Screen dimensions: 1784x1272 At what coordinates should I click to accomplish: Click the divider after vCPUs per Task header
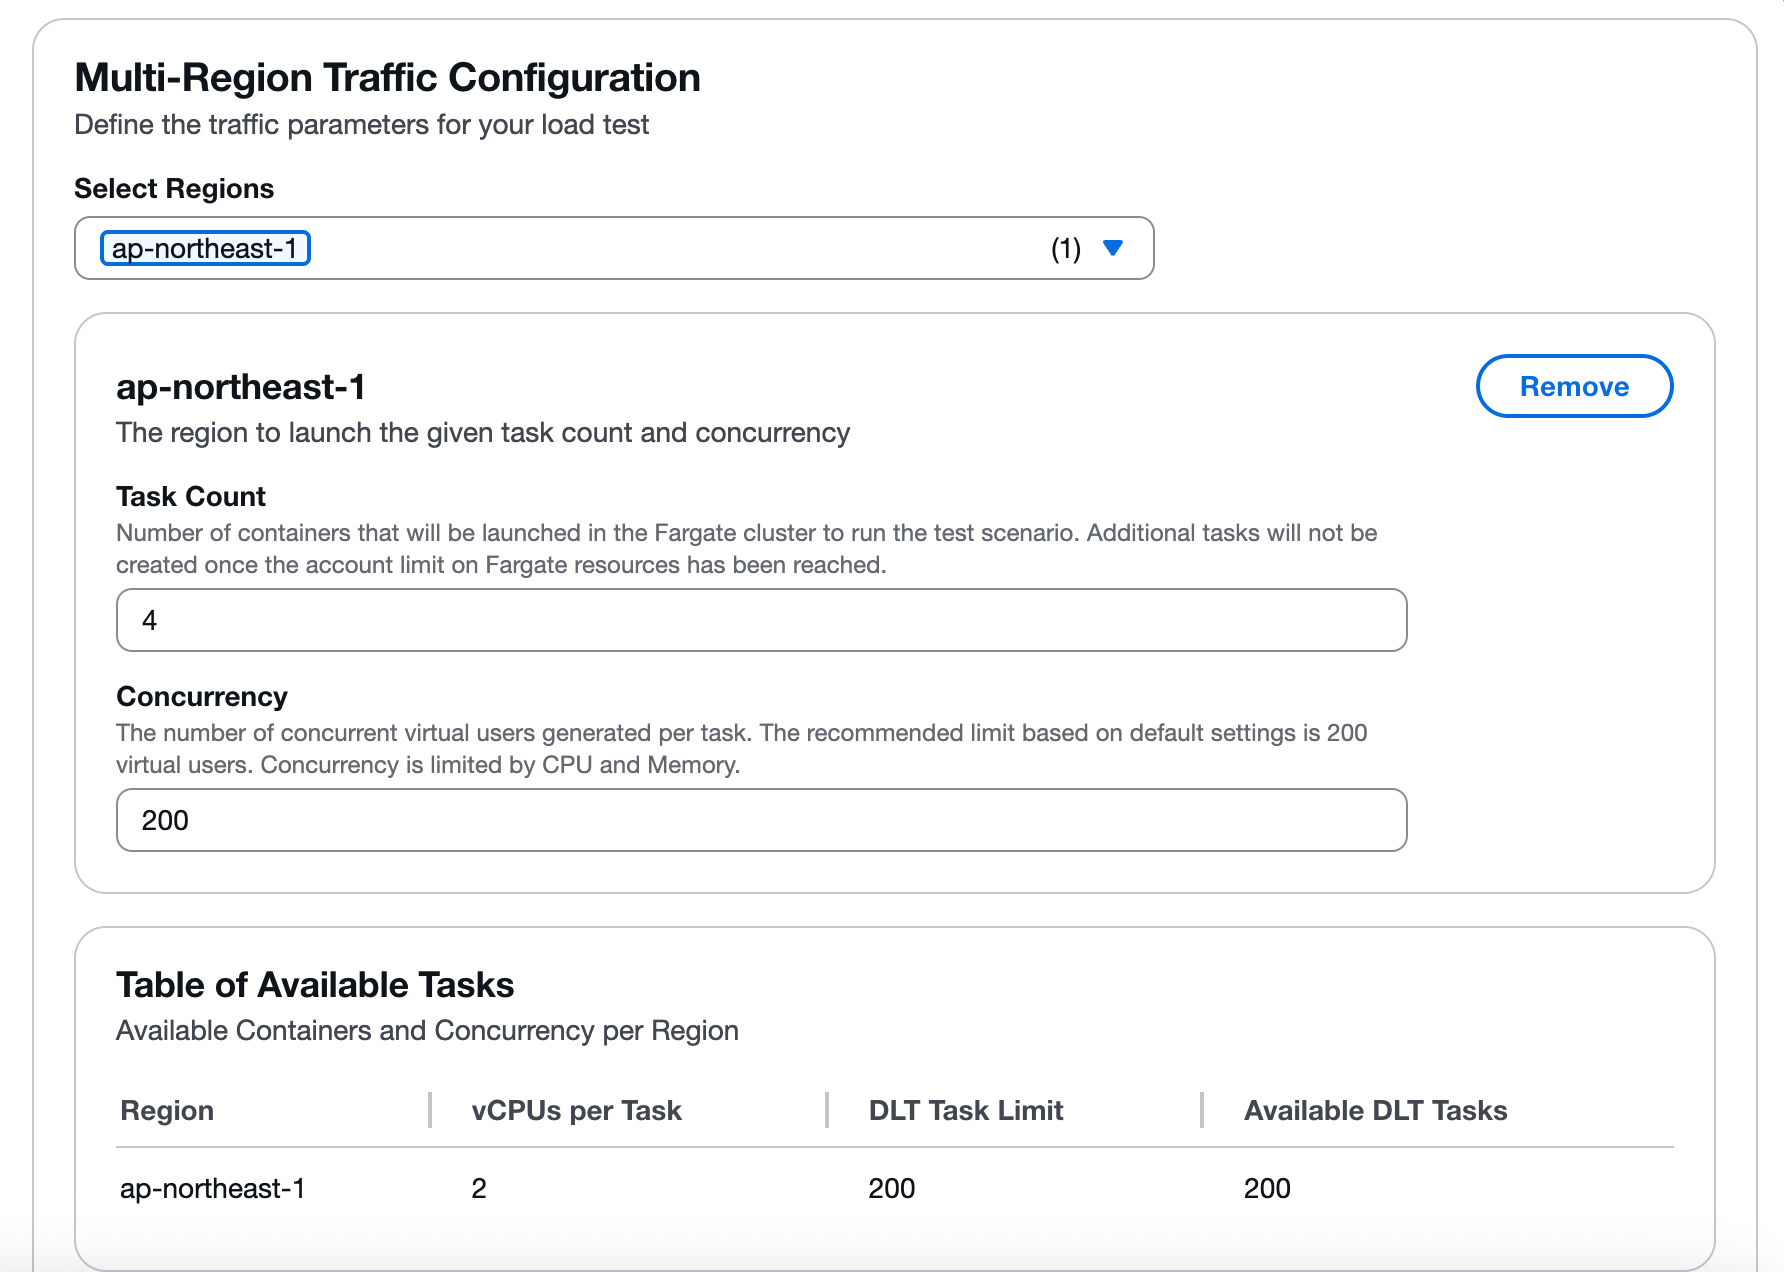[827, 1110]
